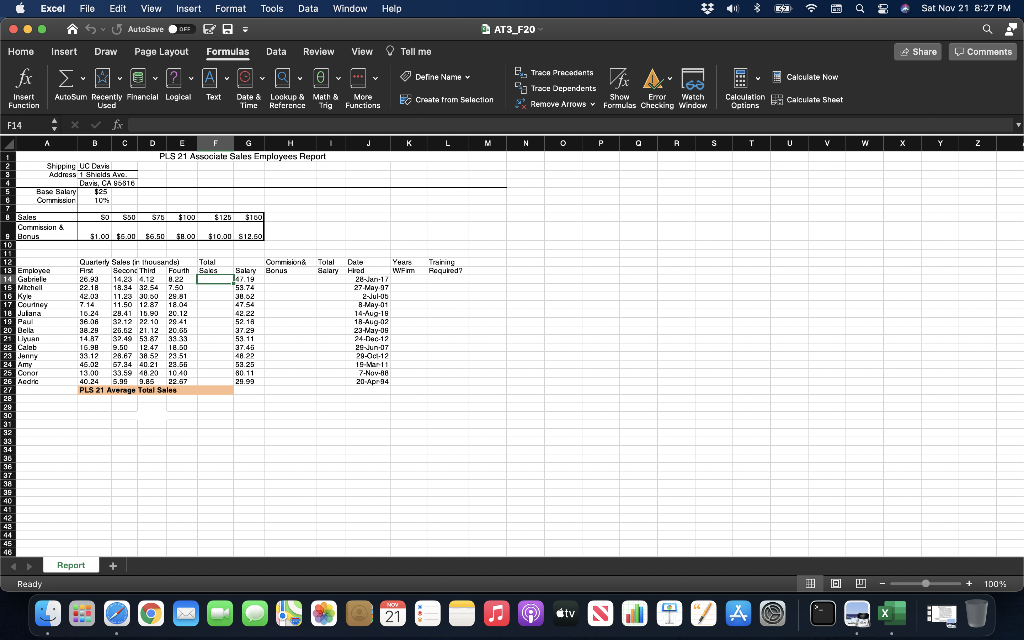The width and height of the screenshot is (1024, 640).
Task: Open the Review ribbon tab
Action: point(319,52)
